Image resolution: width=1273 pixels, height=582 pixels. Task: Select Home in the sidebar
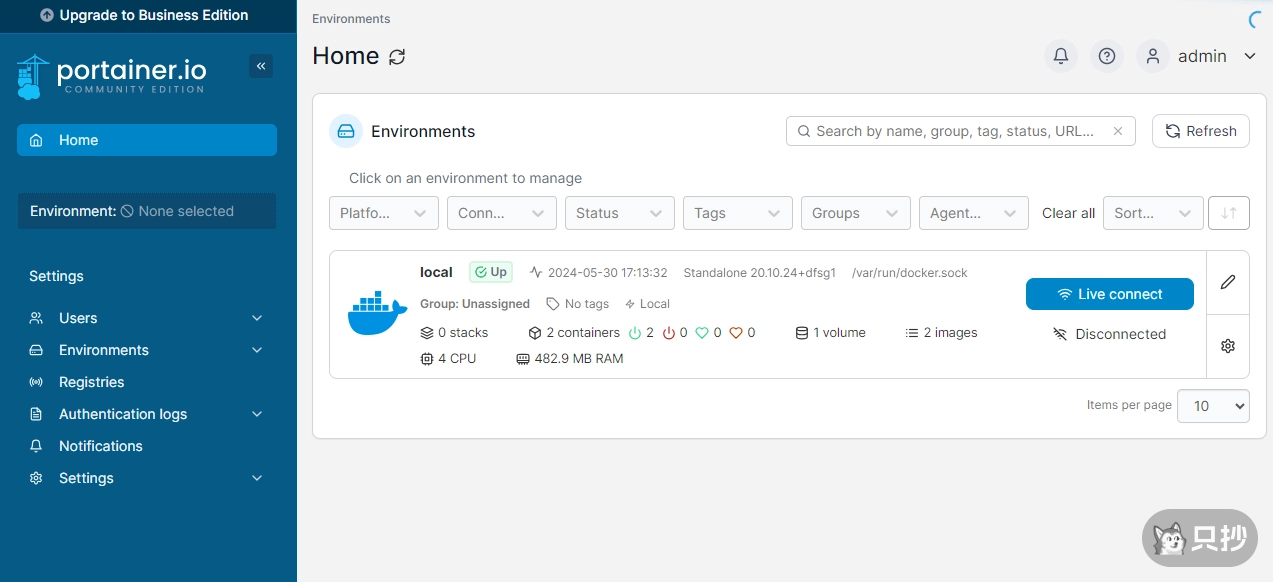pos(146,140)
